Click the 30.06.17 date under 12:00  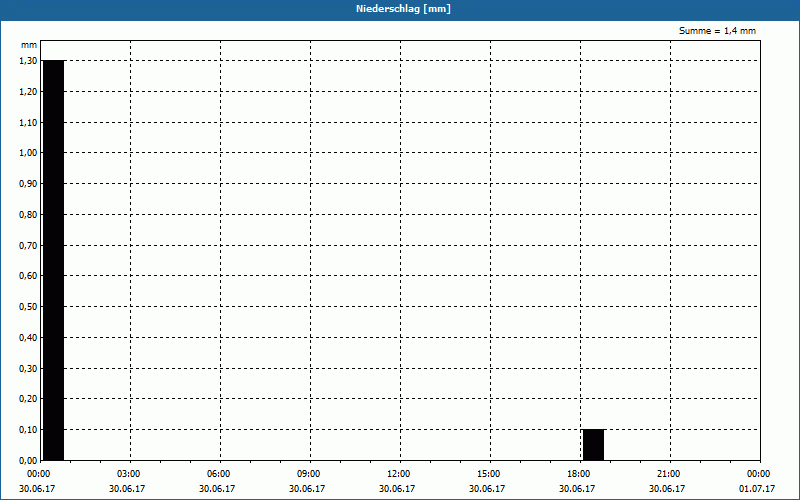pos(397,488)
